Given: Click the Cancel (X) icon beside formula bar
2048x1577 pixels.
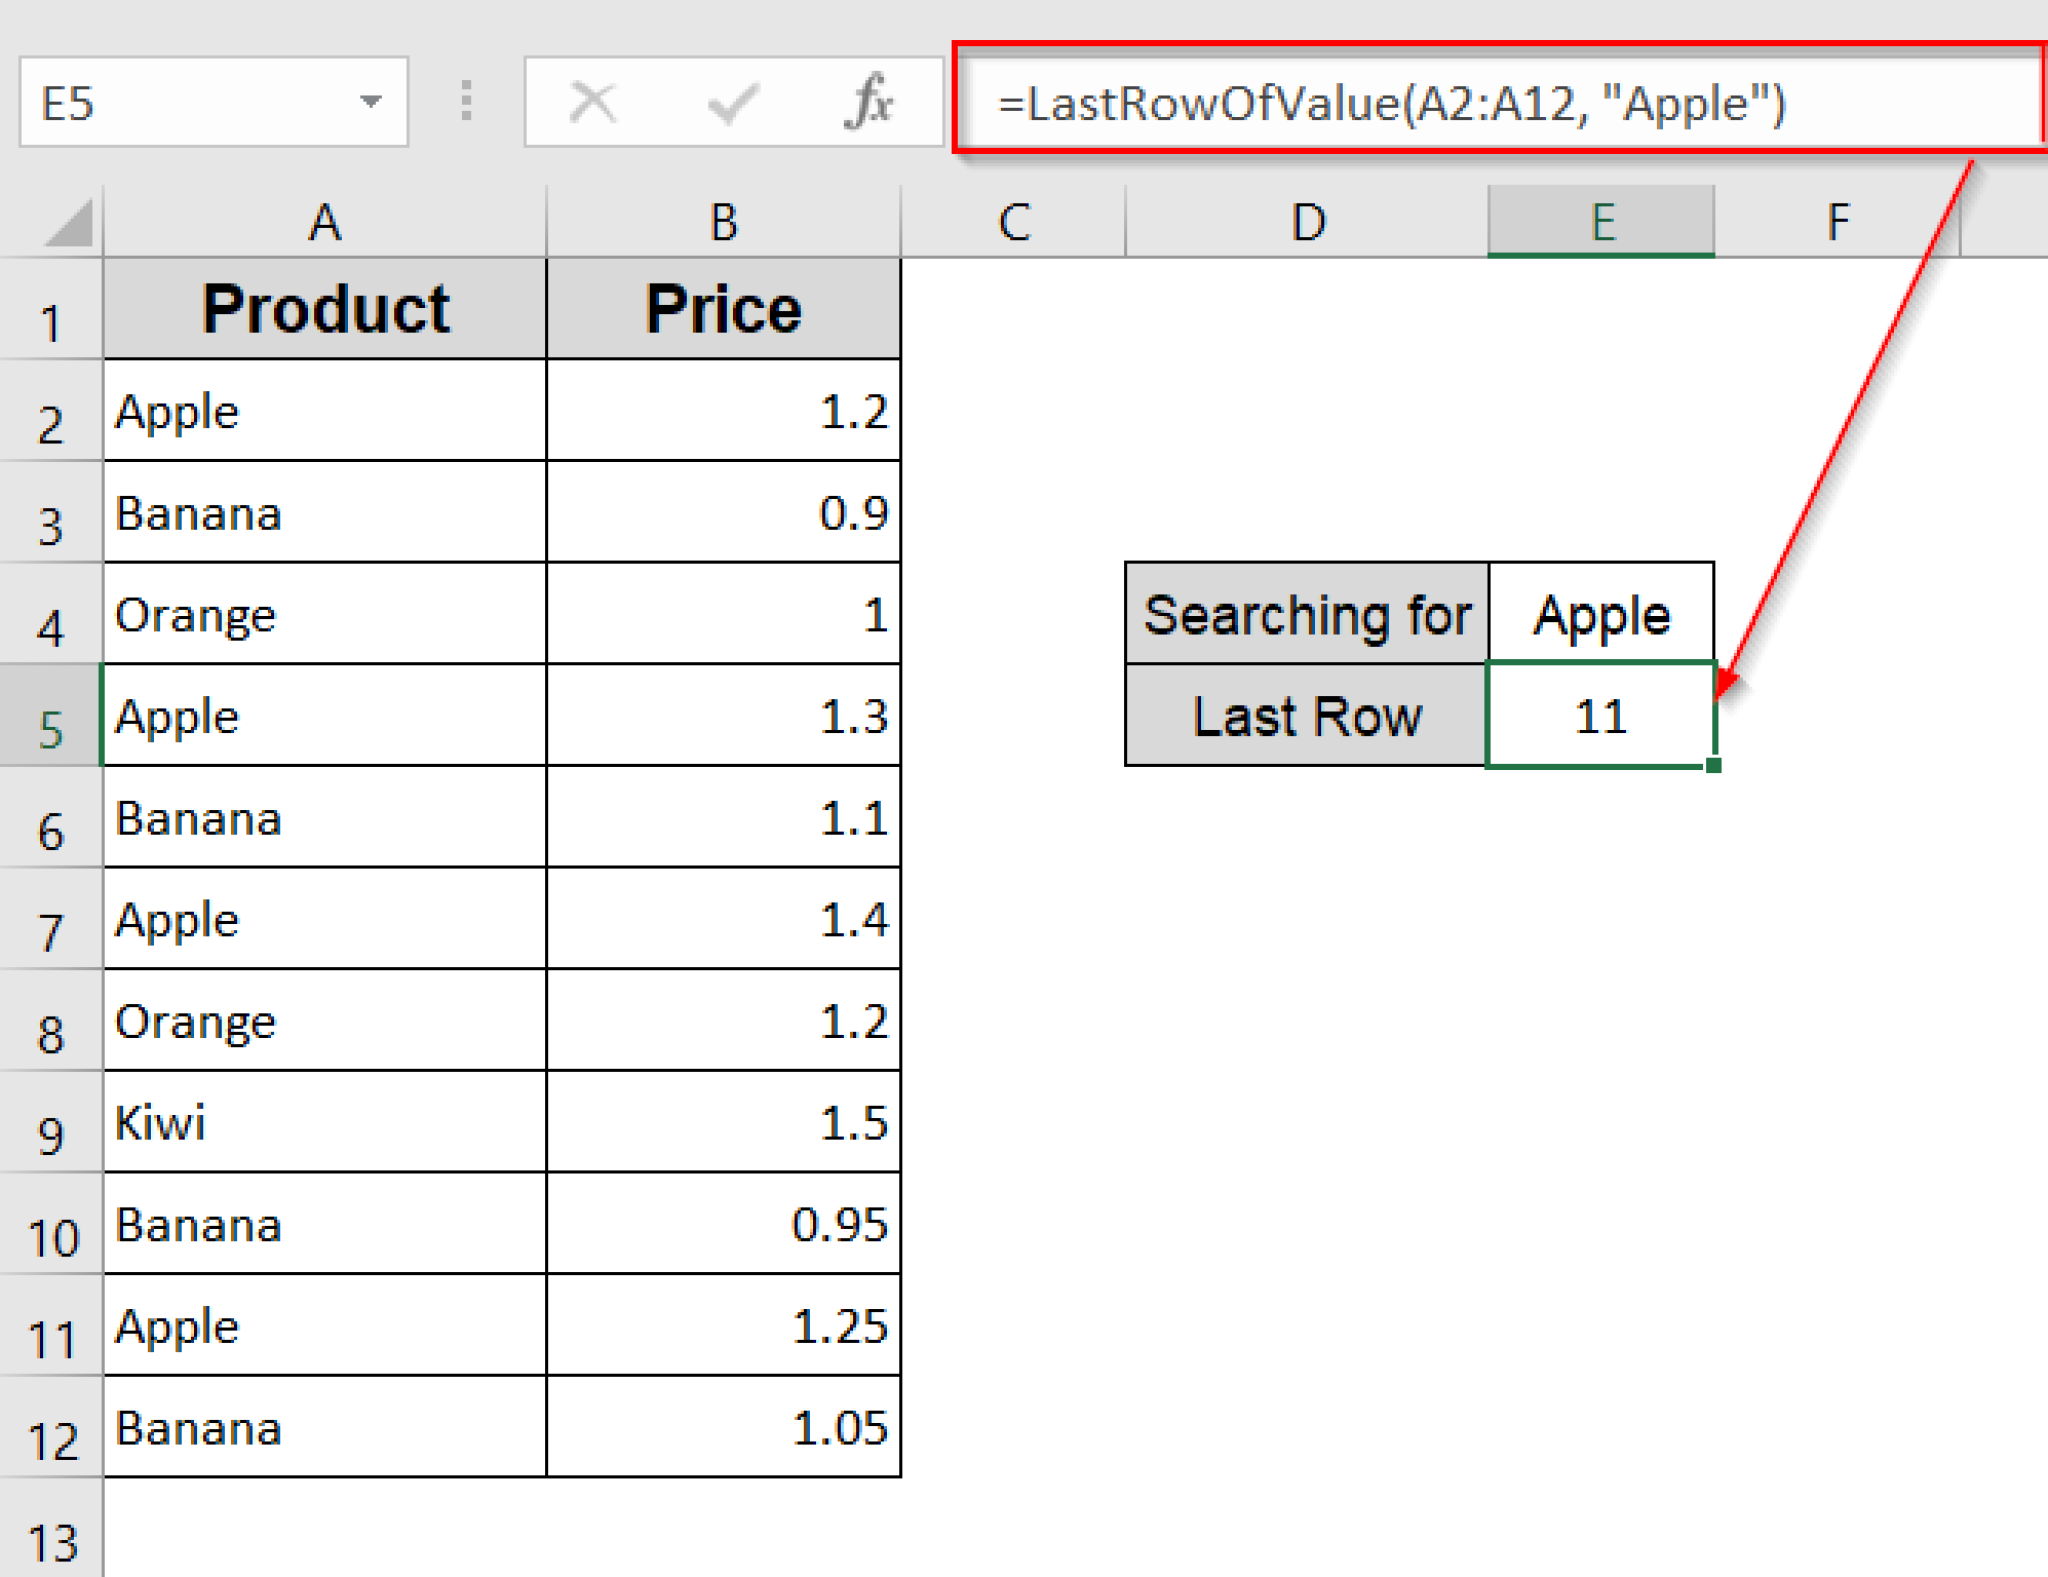Looking at the screenshot, I should tap(592, 100).
